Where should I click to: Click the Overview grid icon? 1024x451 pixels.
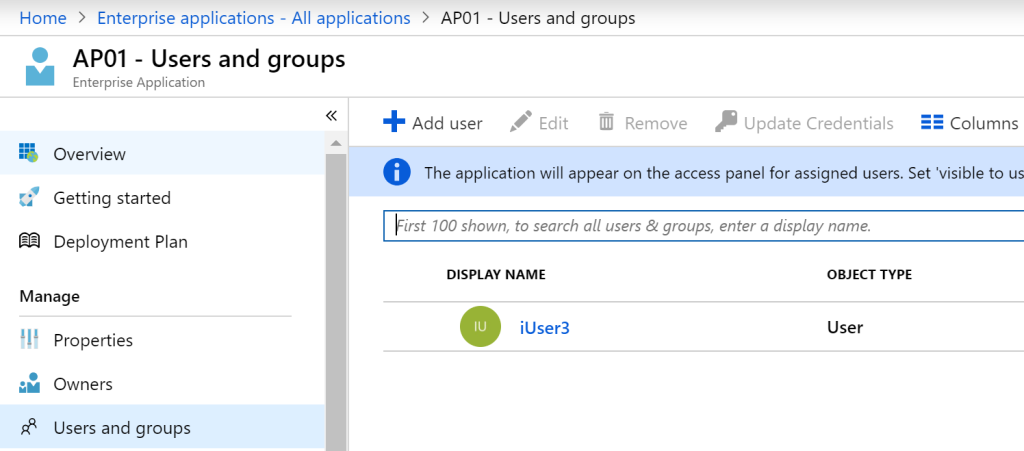[29, 153]
